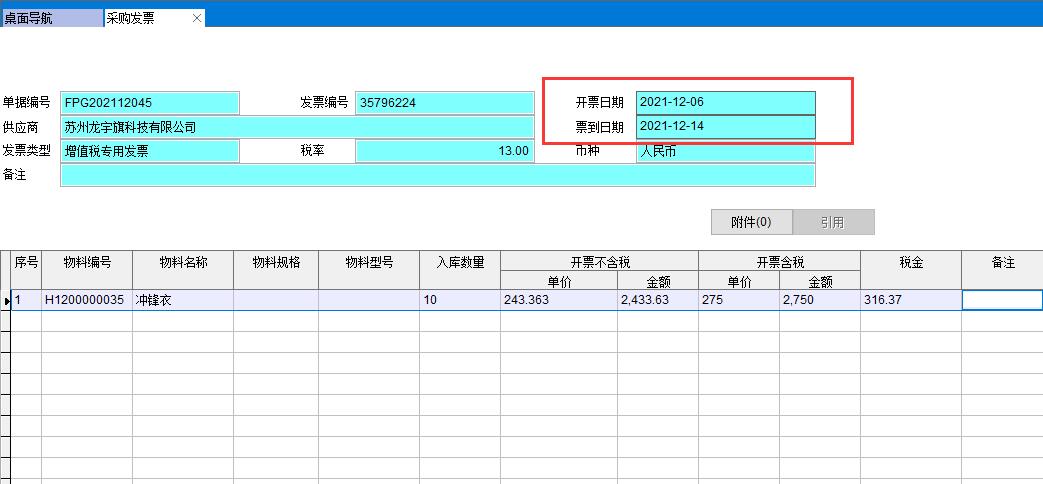Image resolution: width=1043 pixels, height=484 pixels.
Task: Click the 引用 button
Action: click(833, 222)
